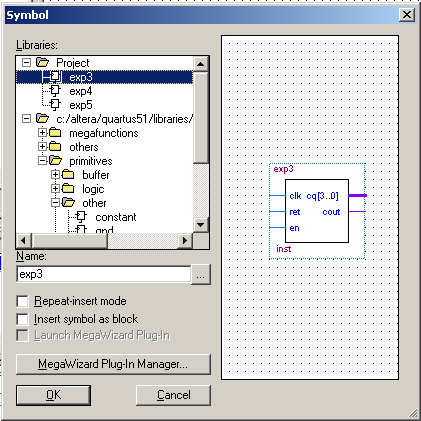Click the altera libraries folder icon
421x421 pixels.
coord(43,118)
